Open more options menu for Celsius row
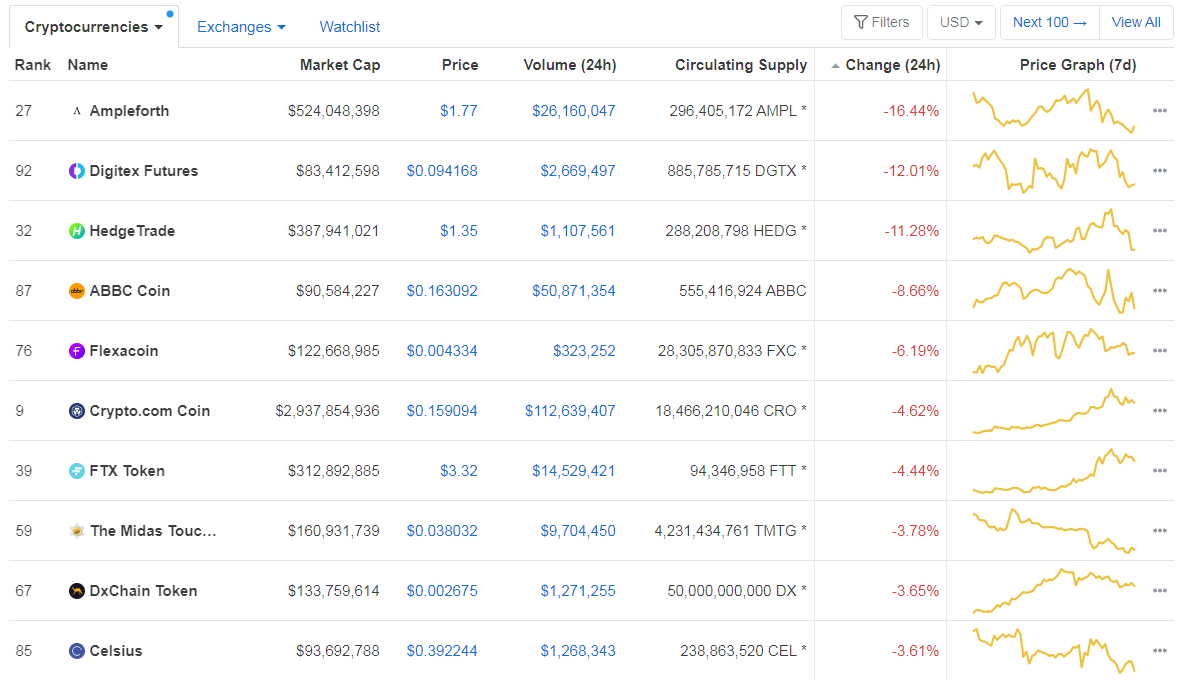Screen dimensions: 1188x680 coord(1159,650)
